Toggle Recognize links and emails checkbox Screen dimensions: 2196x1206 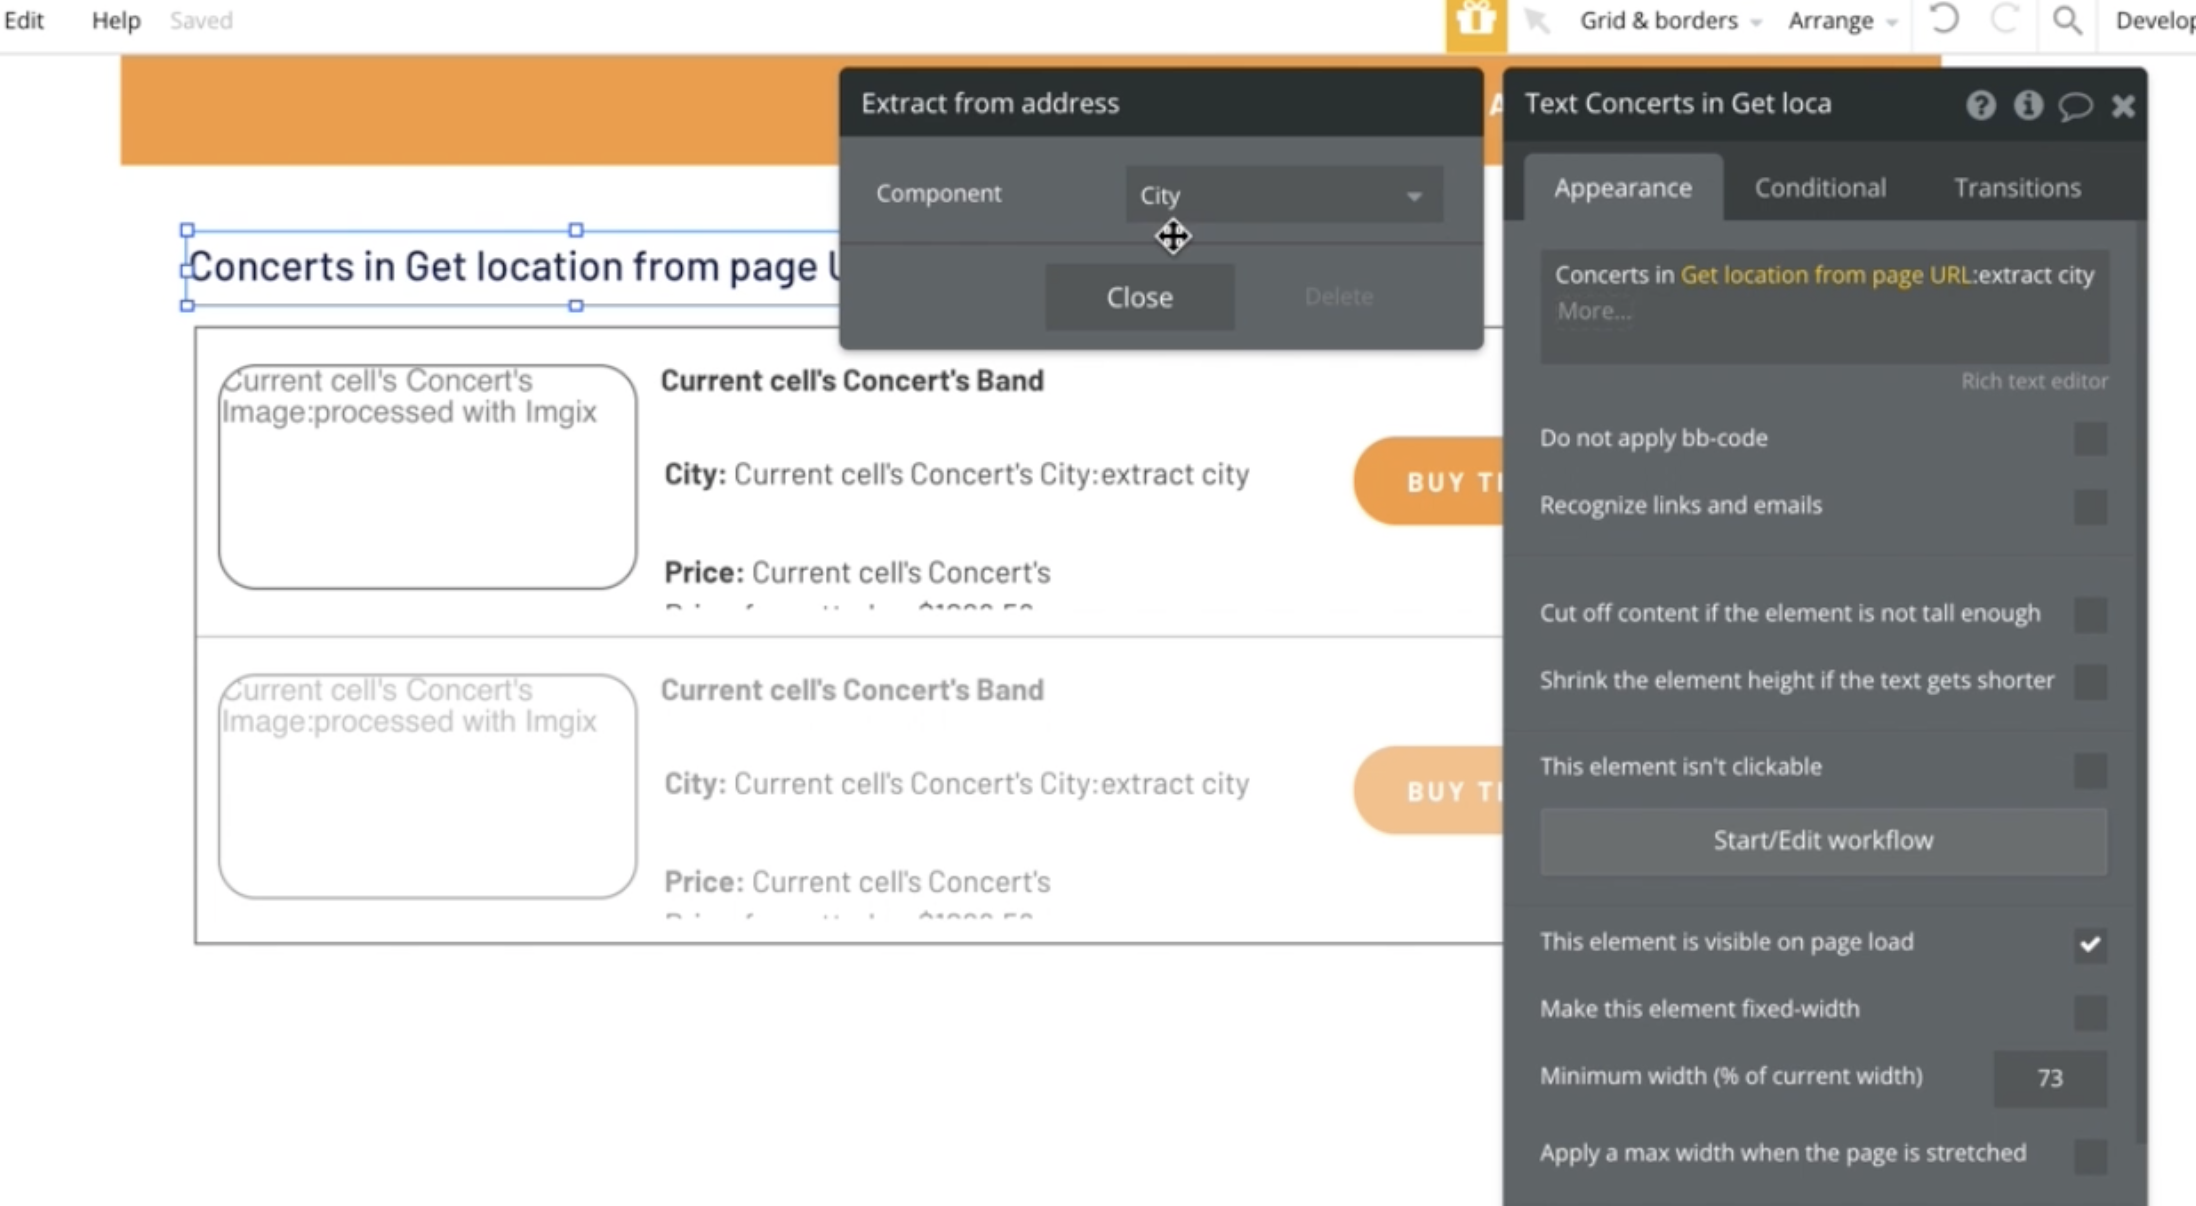tap(2090, 506)
